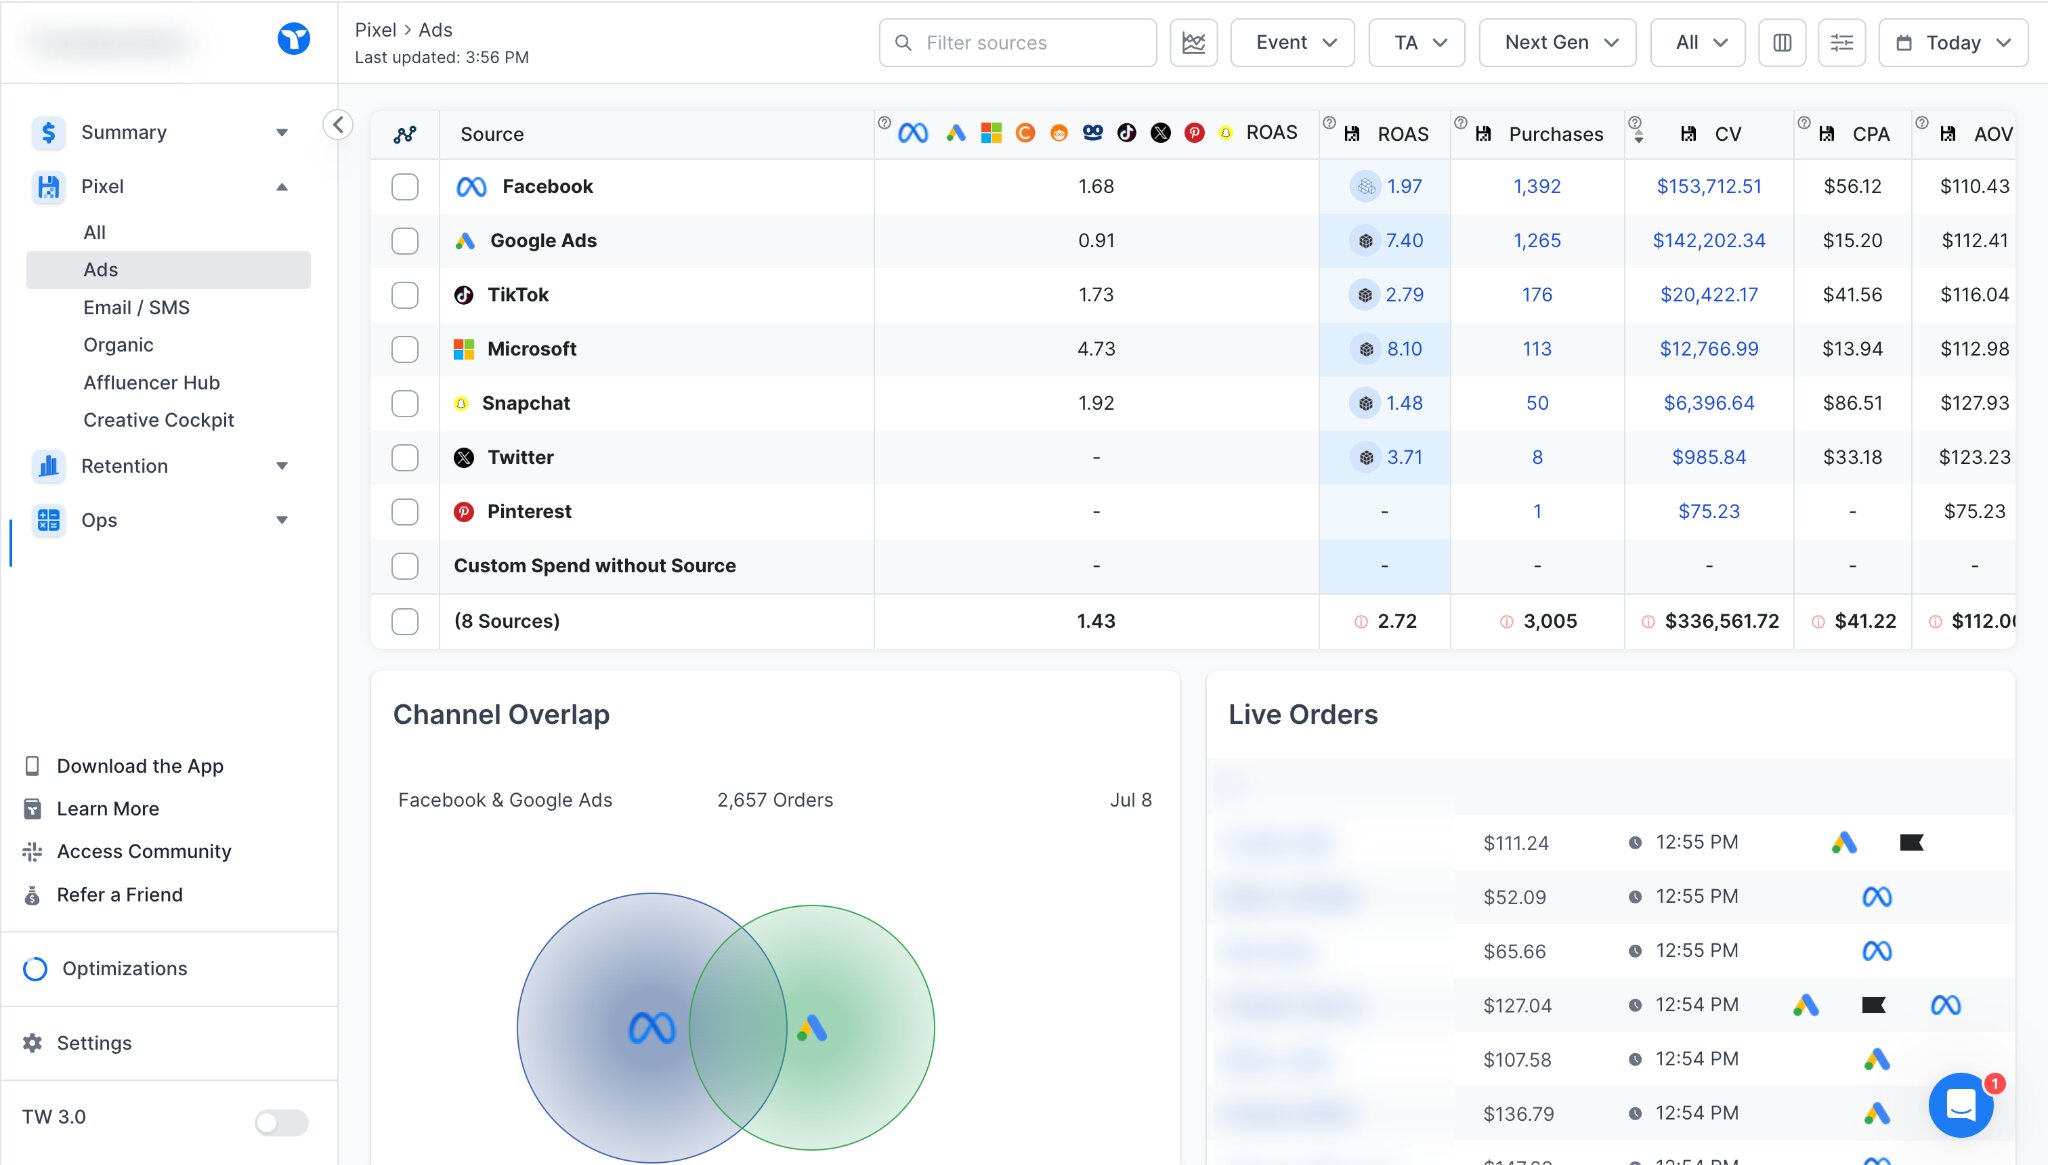Click the TikTok icon in ROAS header
This screenshot has width=2048, height=1165.
pos(1126,133)
